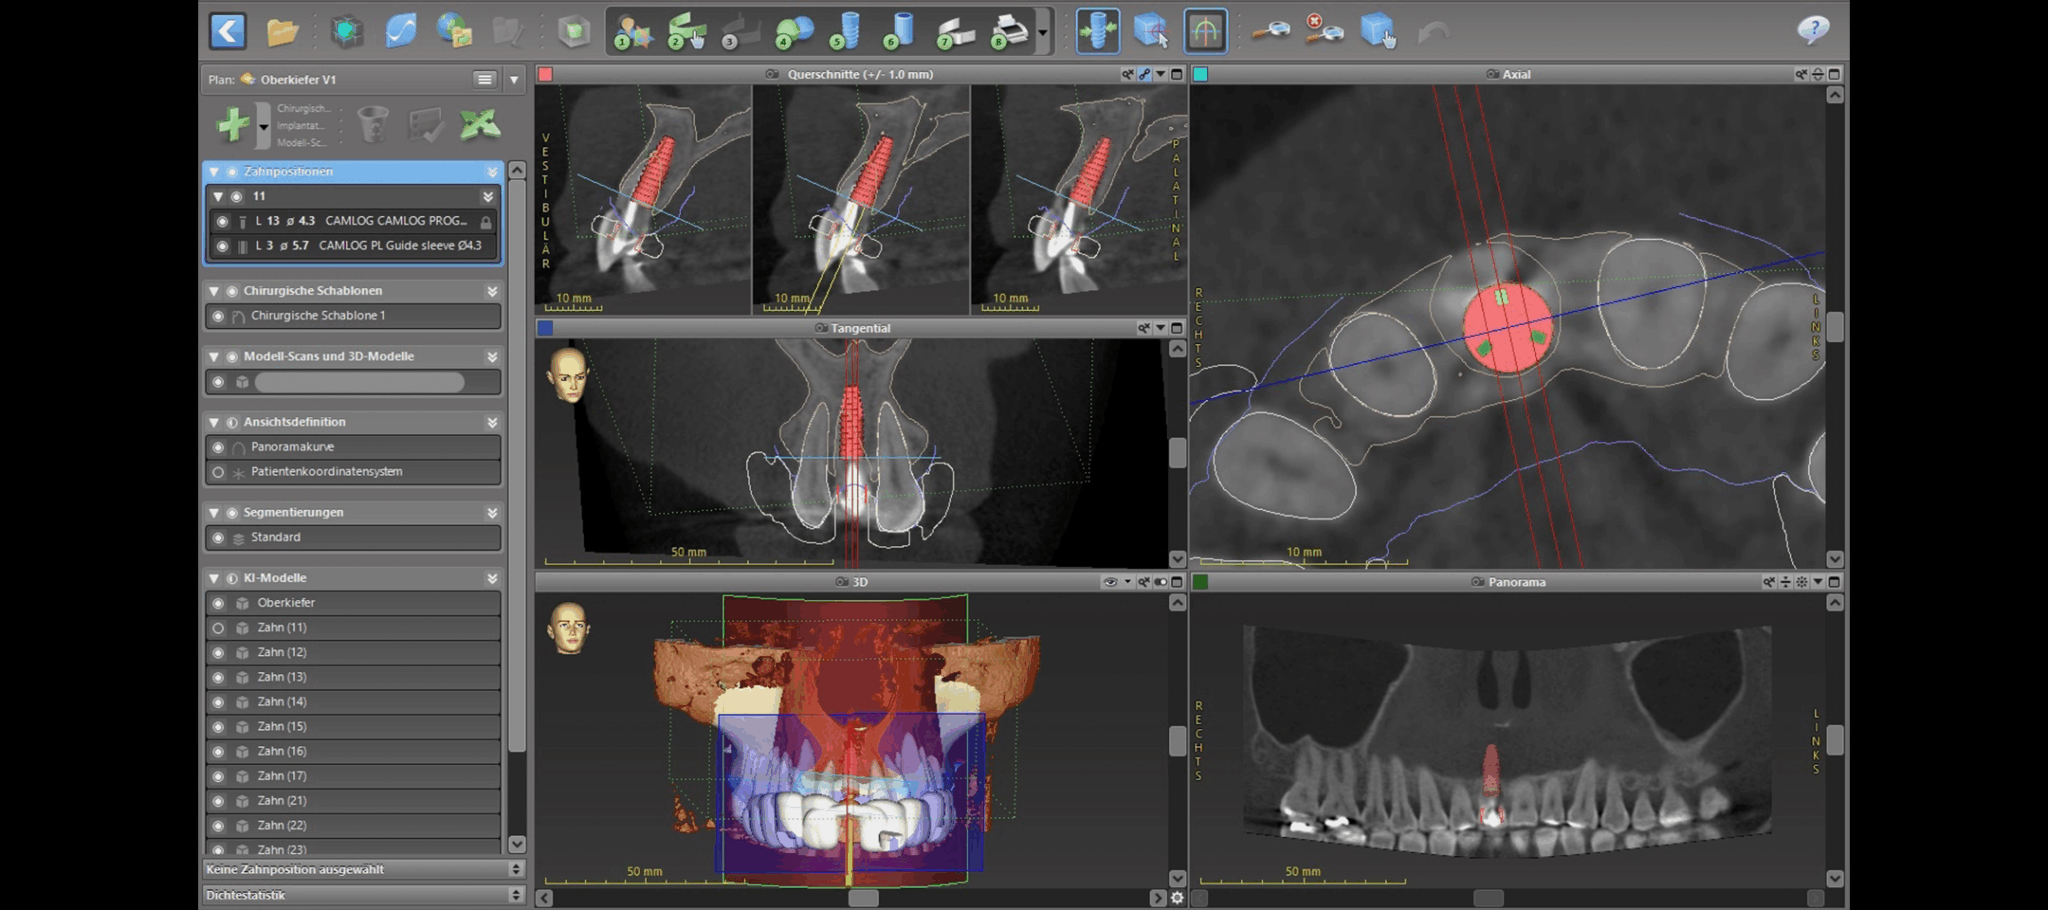This screenshot has height=910, width=2048.
Task: Click the reset zoom magnifier icon
Action: [x=1323, y=31]
